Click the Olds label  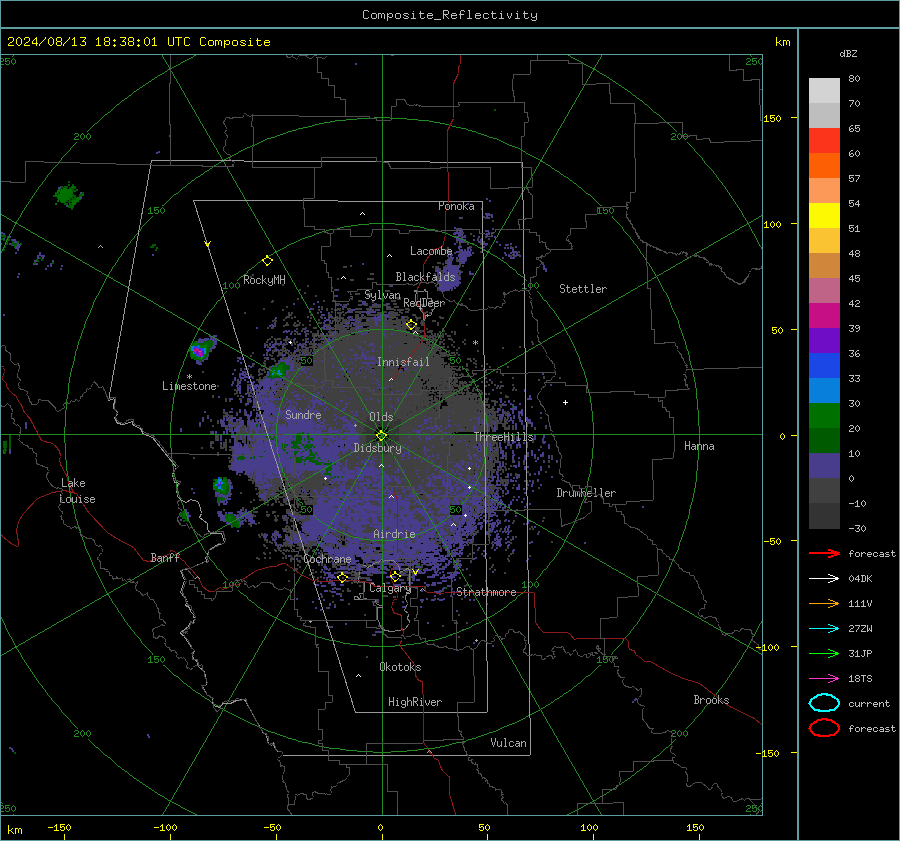click(381, 417)
